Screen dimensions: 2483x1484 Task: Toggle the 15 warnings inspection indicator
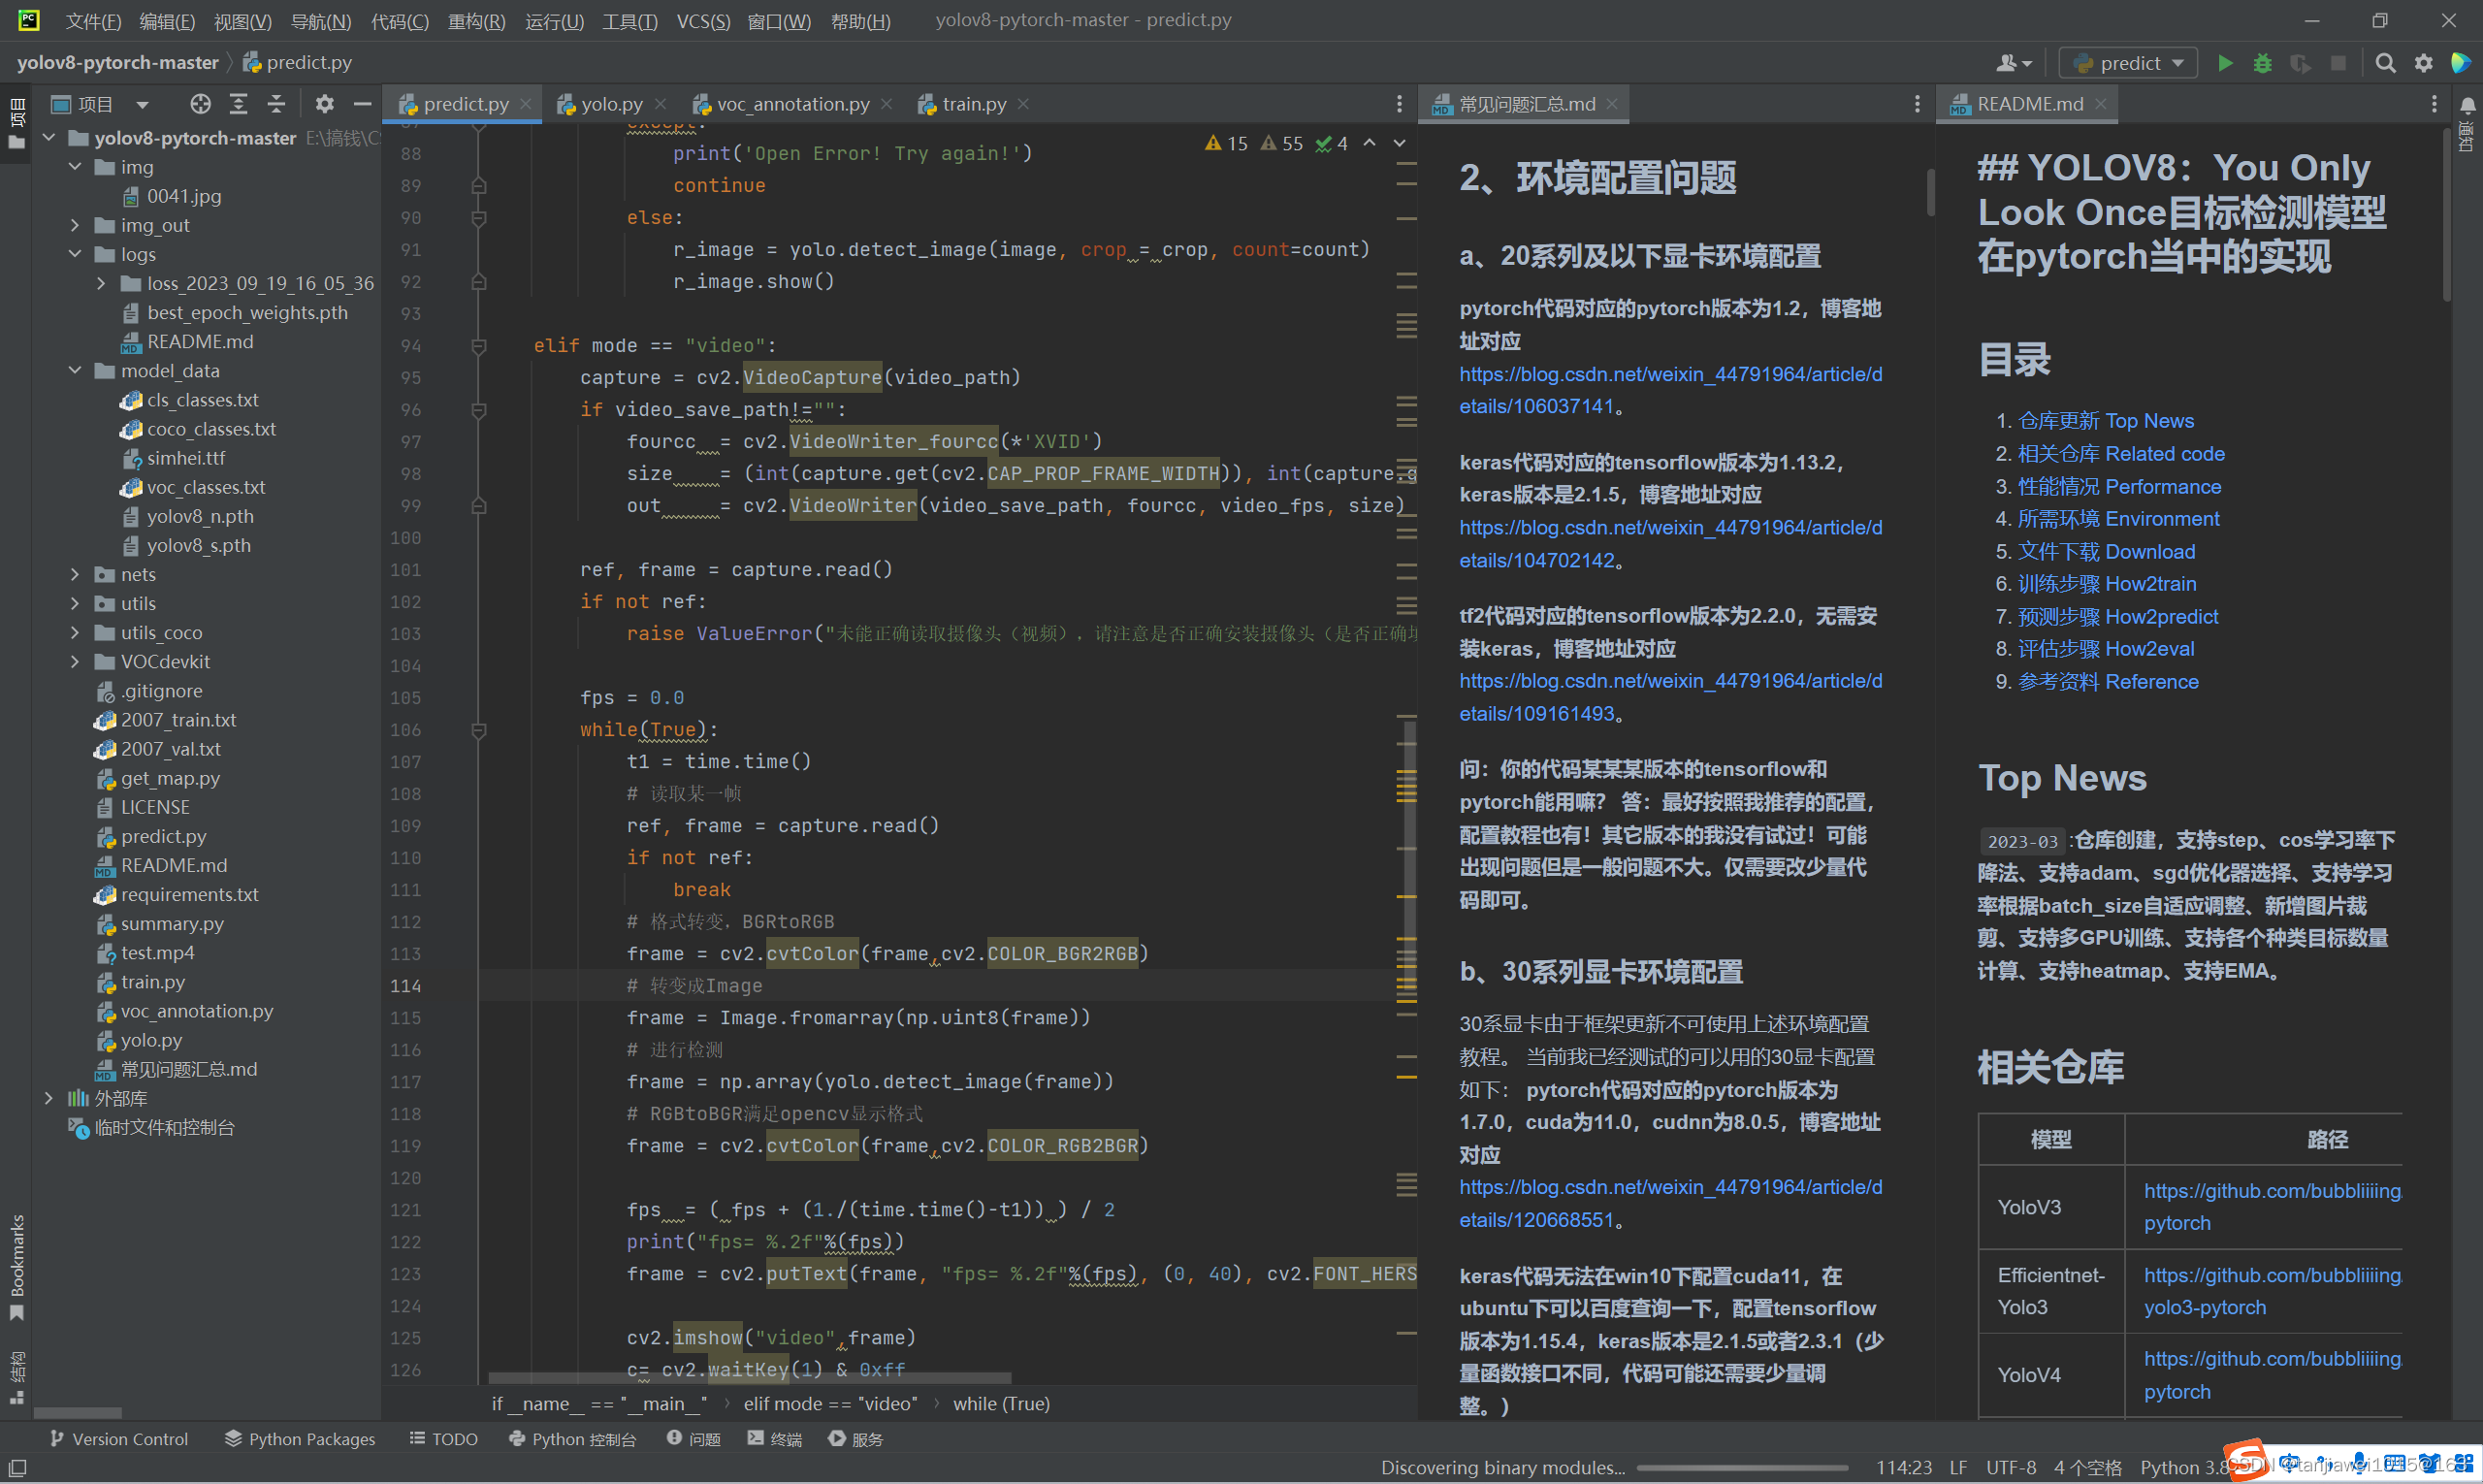click(1226, 143)
